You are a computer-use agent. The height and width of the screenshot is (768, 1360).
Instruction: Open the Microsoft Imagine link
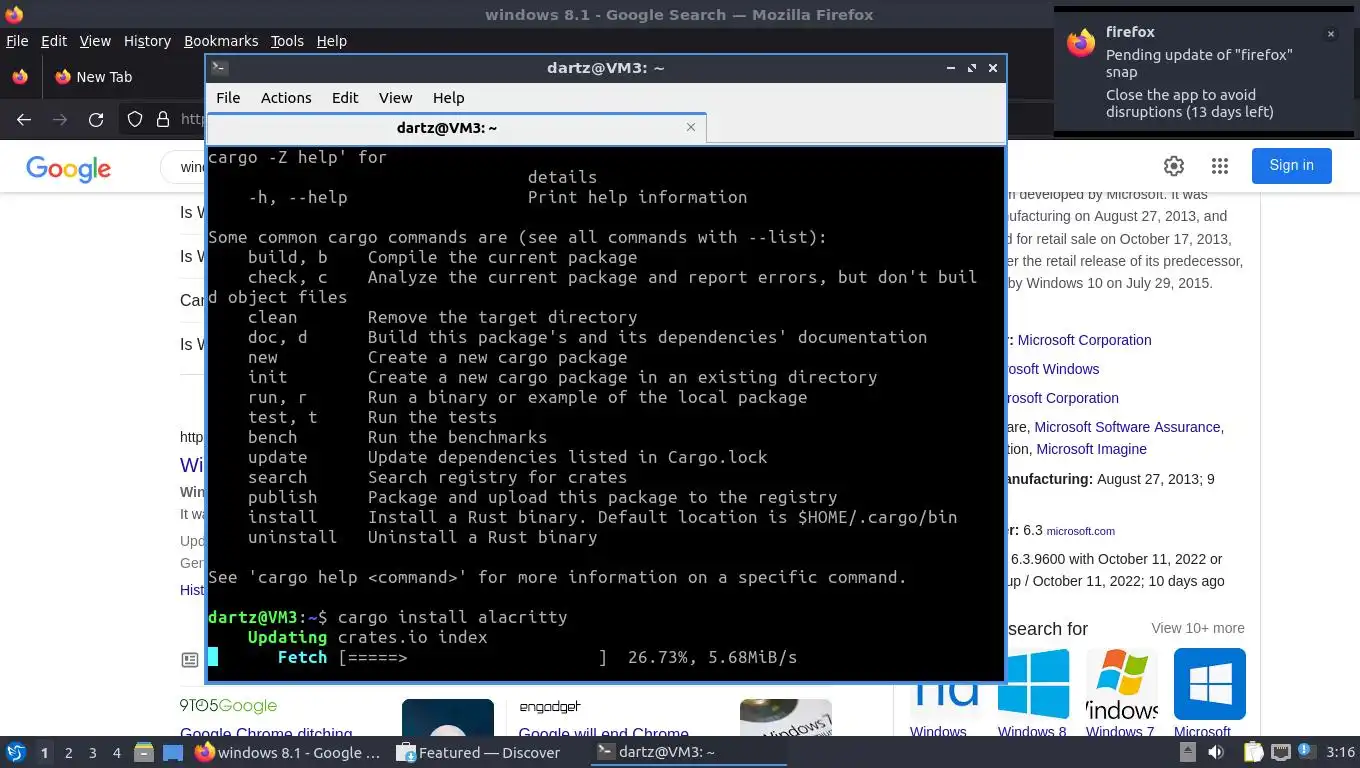pyautogui.click(x=1091, y=449)
